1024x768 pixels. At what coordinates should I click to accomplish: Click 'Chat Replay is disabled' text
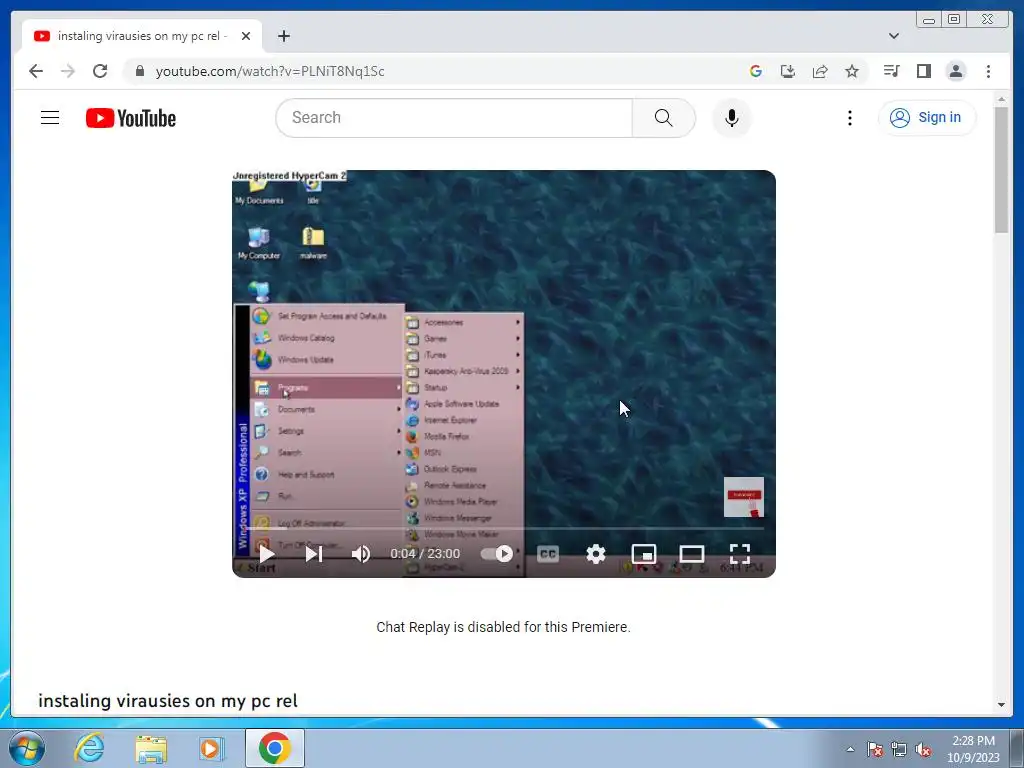[x=504, y=627]
